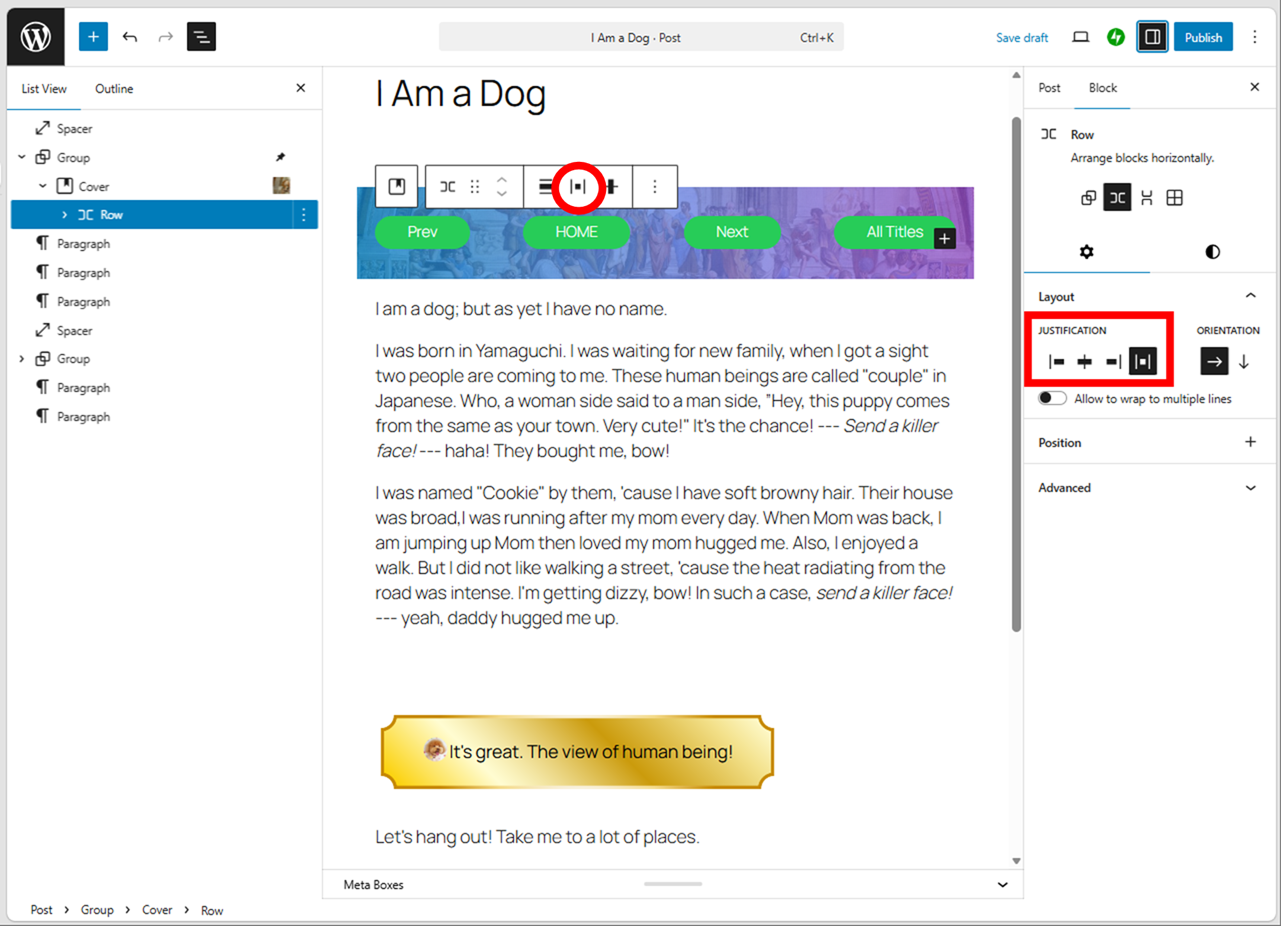Click the Publish button
Viewport: 1281px width, 926px height.
[1203, 37]
